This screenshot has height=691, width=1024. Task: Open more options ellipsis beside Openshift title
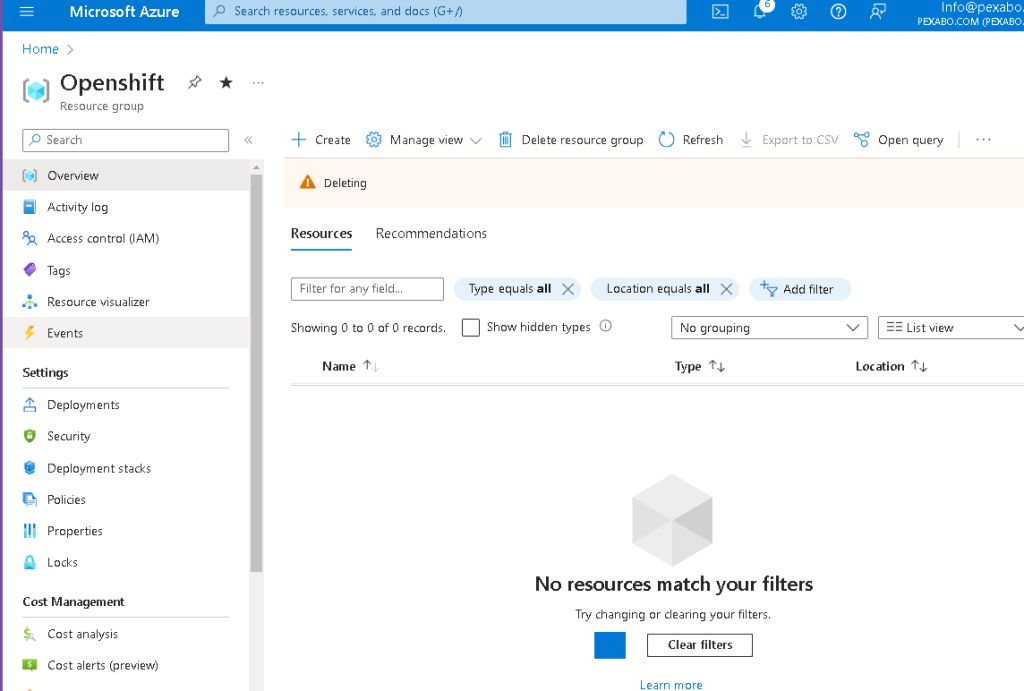click(x=258, y=83)
